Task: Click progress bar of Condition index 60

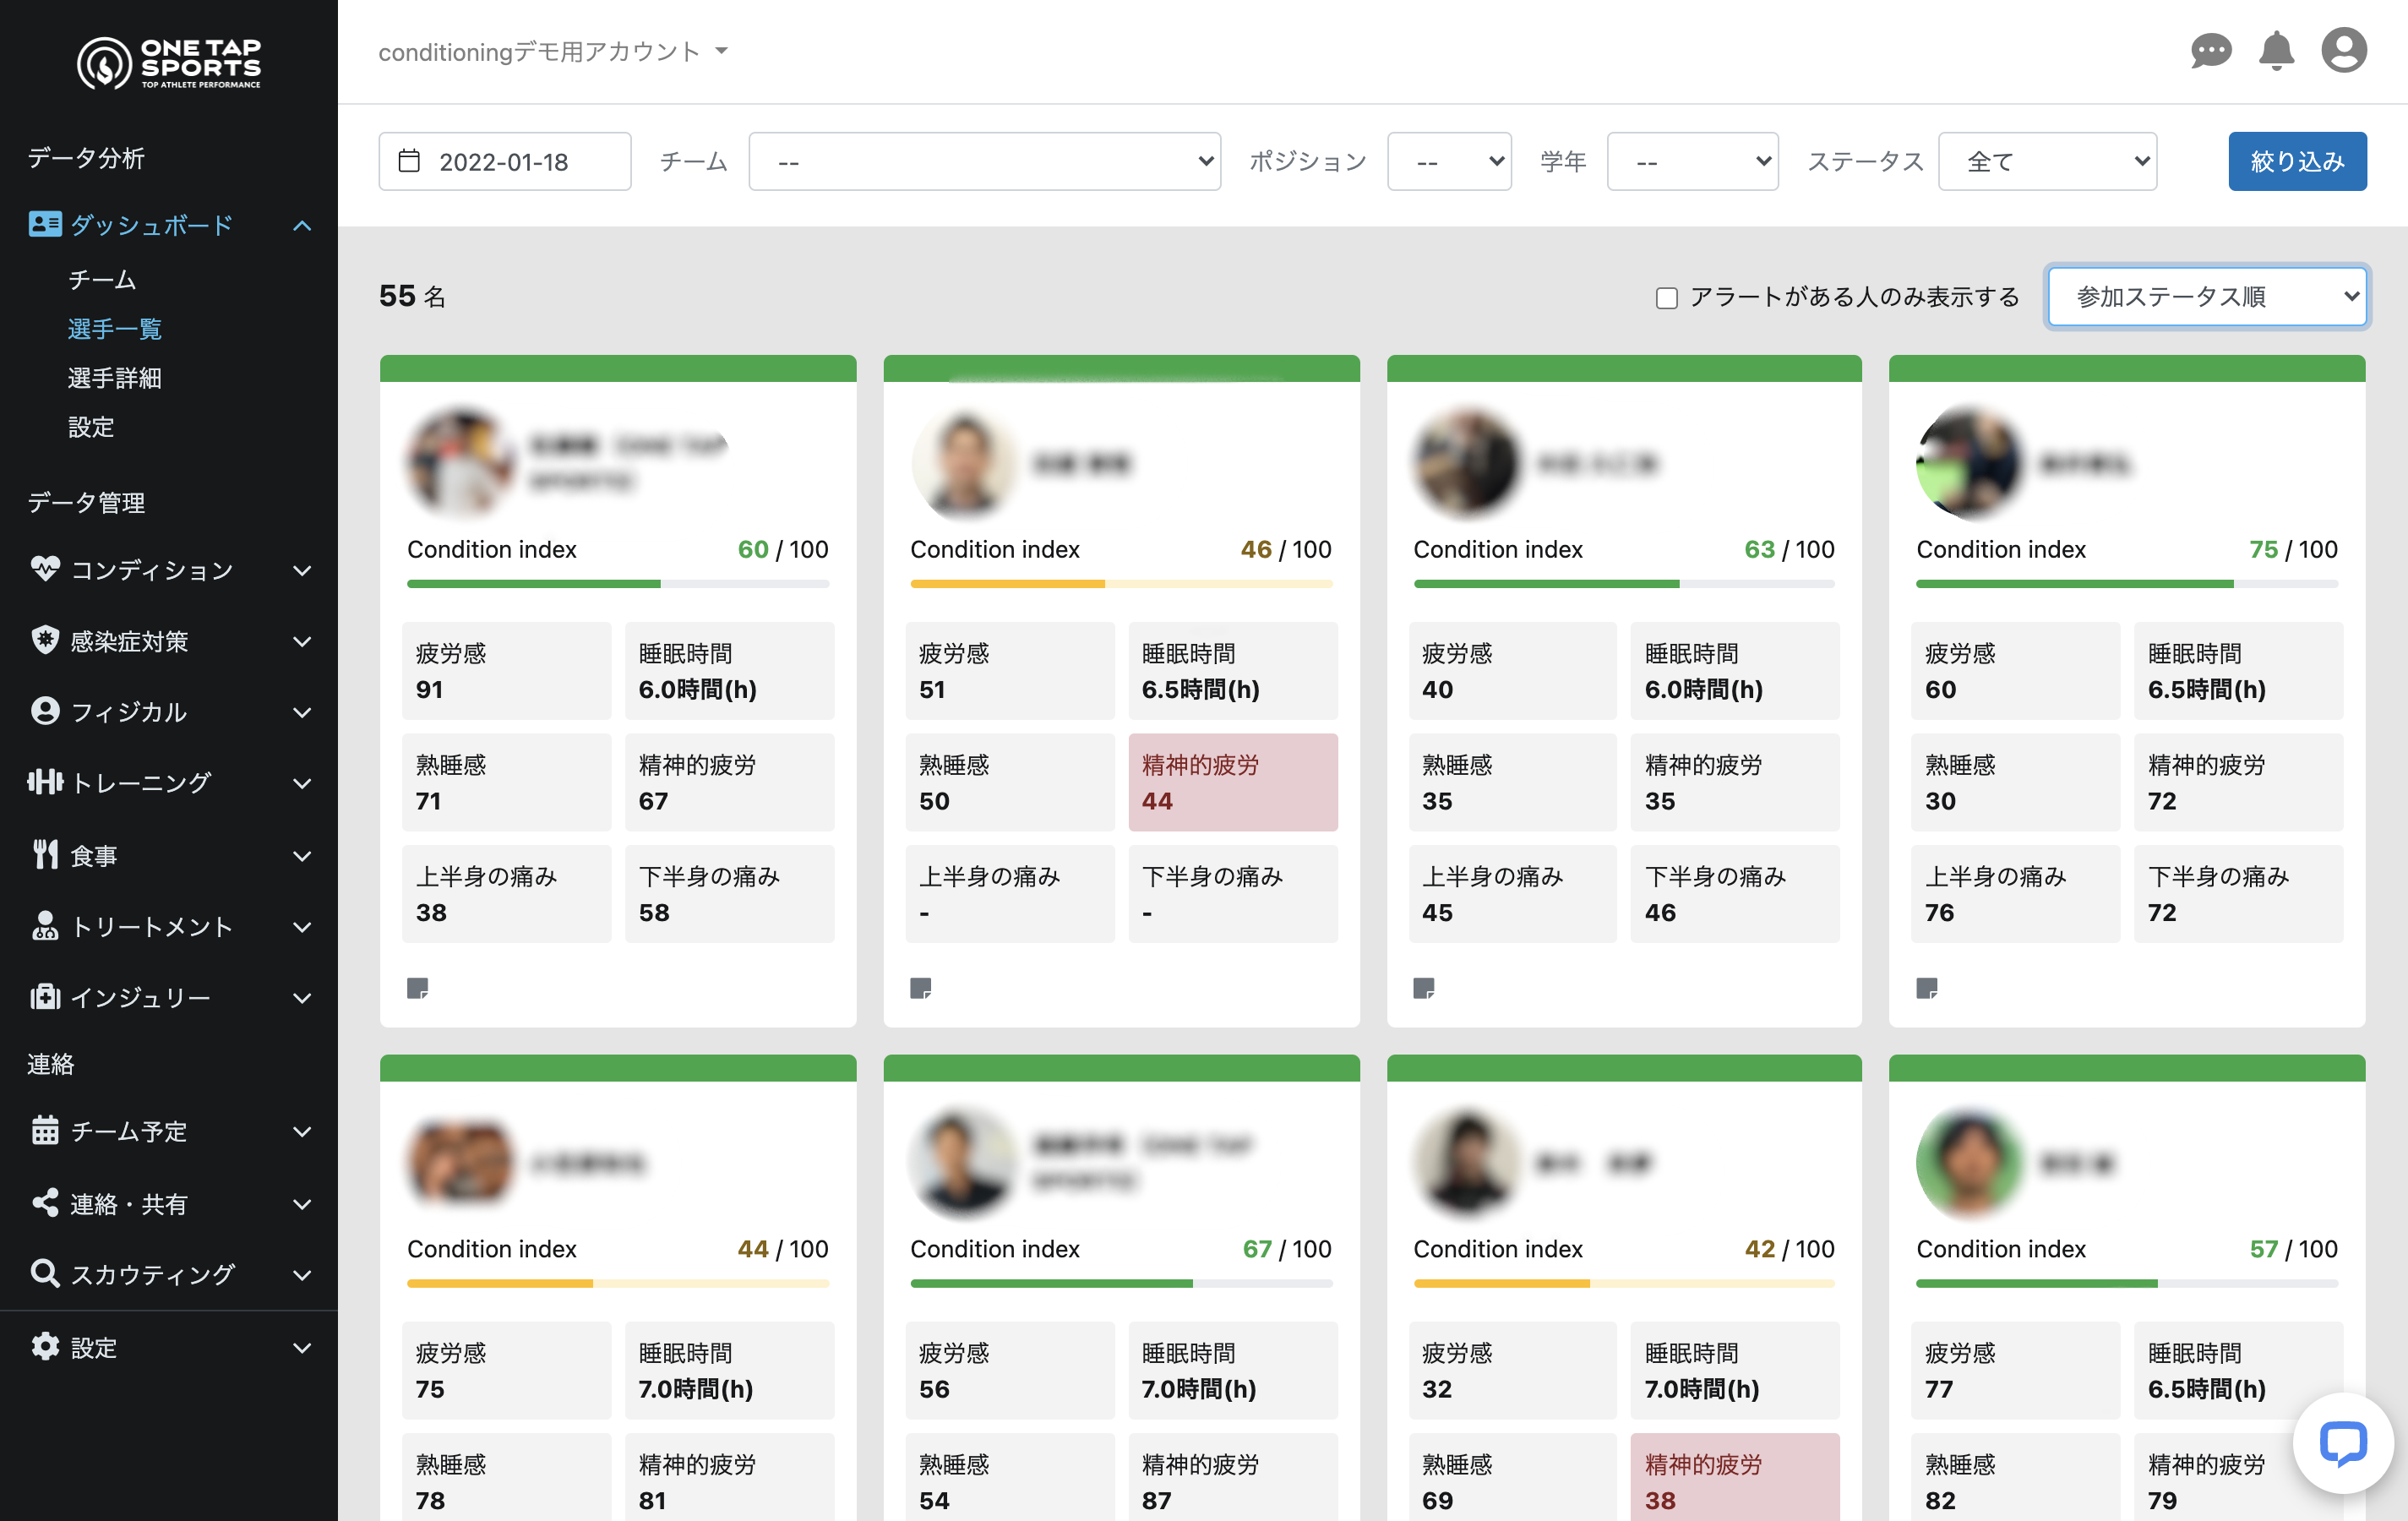Action: [618, 583]
